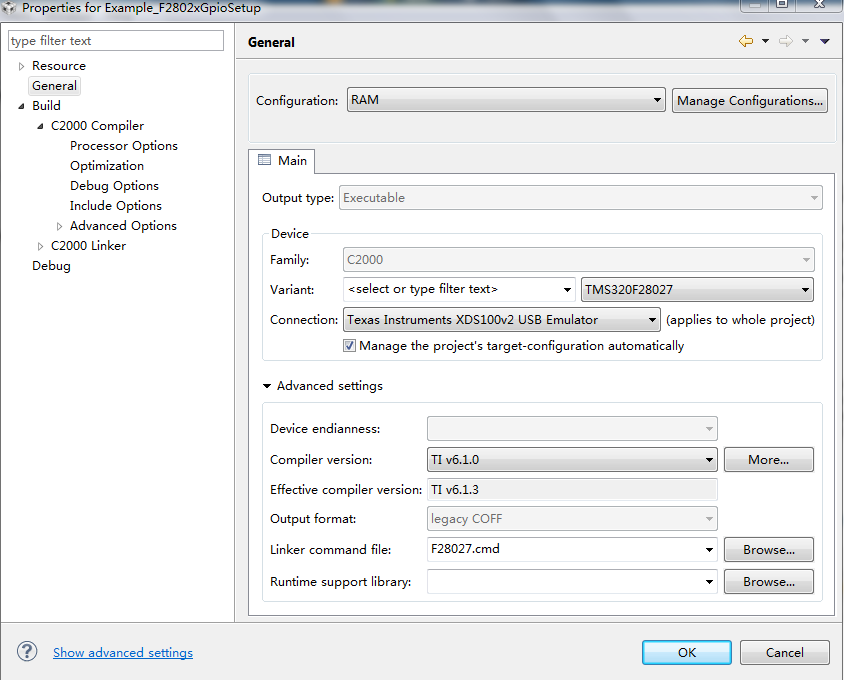Select Optimization tree item
844x680 pixels.
107,166
